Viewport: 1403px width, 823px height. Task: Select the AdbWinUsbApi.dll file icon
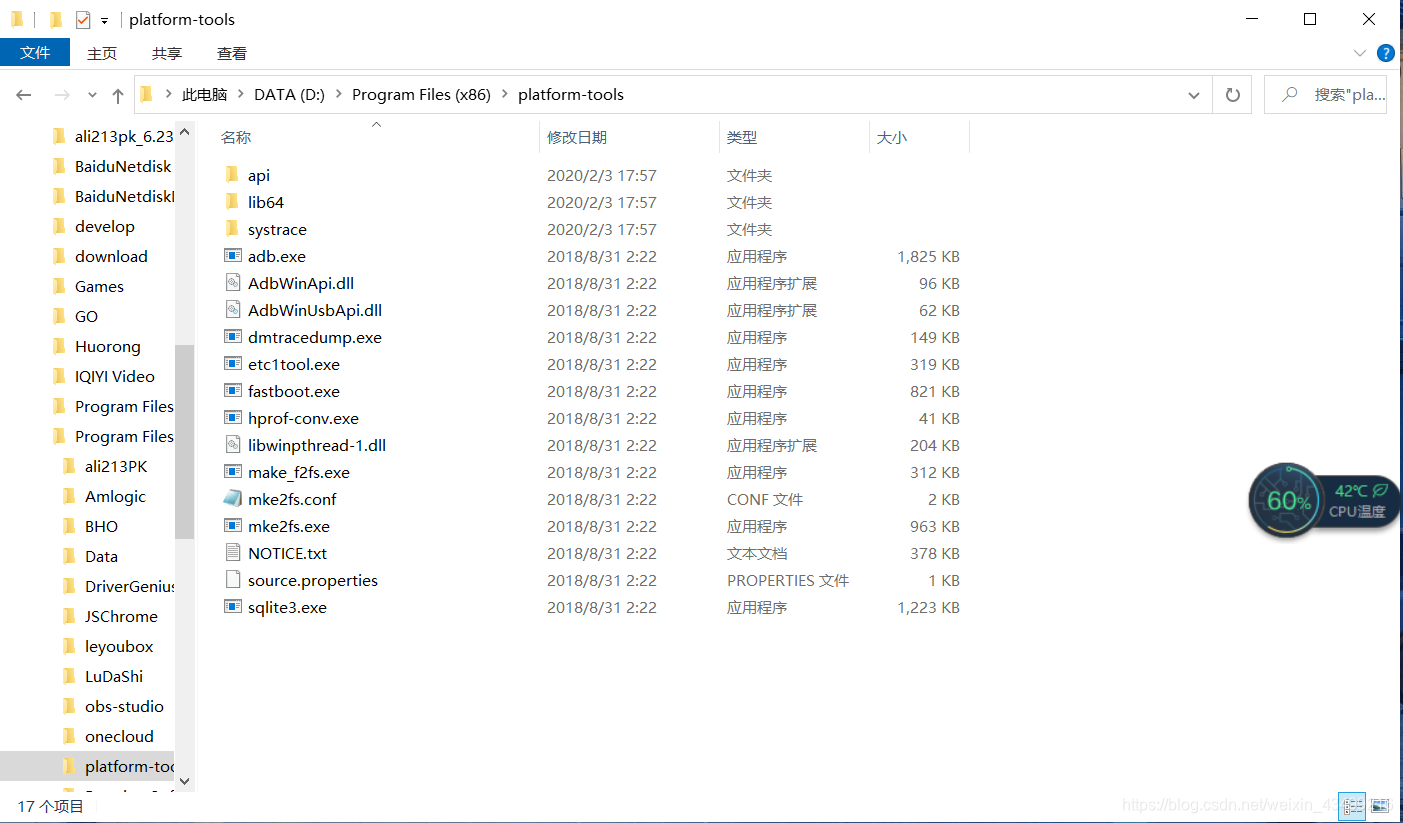pyautogui.click(x=232, y=310)
